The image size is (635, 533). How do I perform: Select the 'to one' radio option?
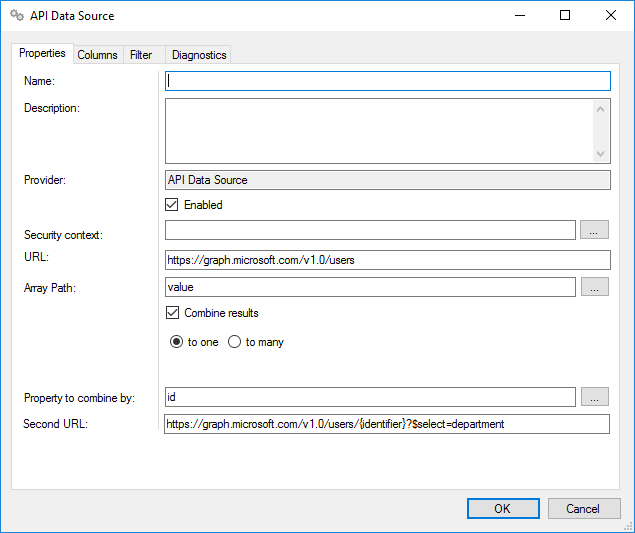pyautogui.click(x=177, y=342)
